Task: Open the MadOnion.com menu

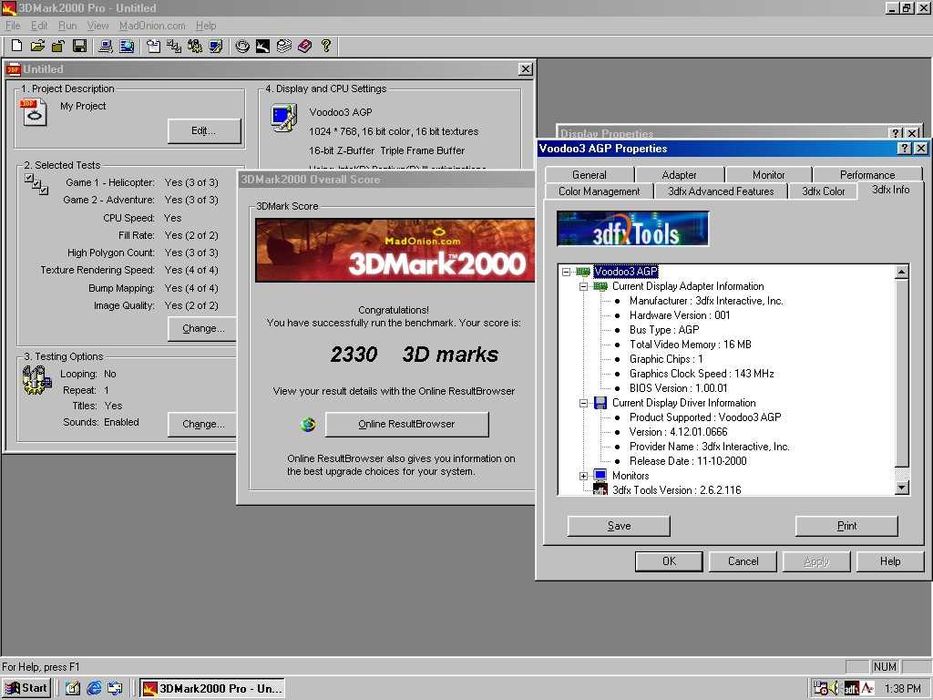Action: point(152,26)
